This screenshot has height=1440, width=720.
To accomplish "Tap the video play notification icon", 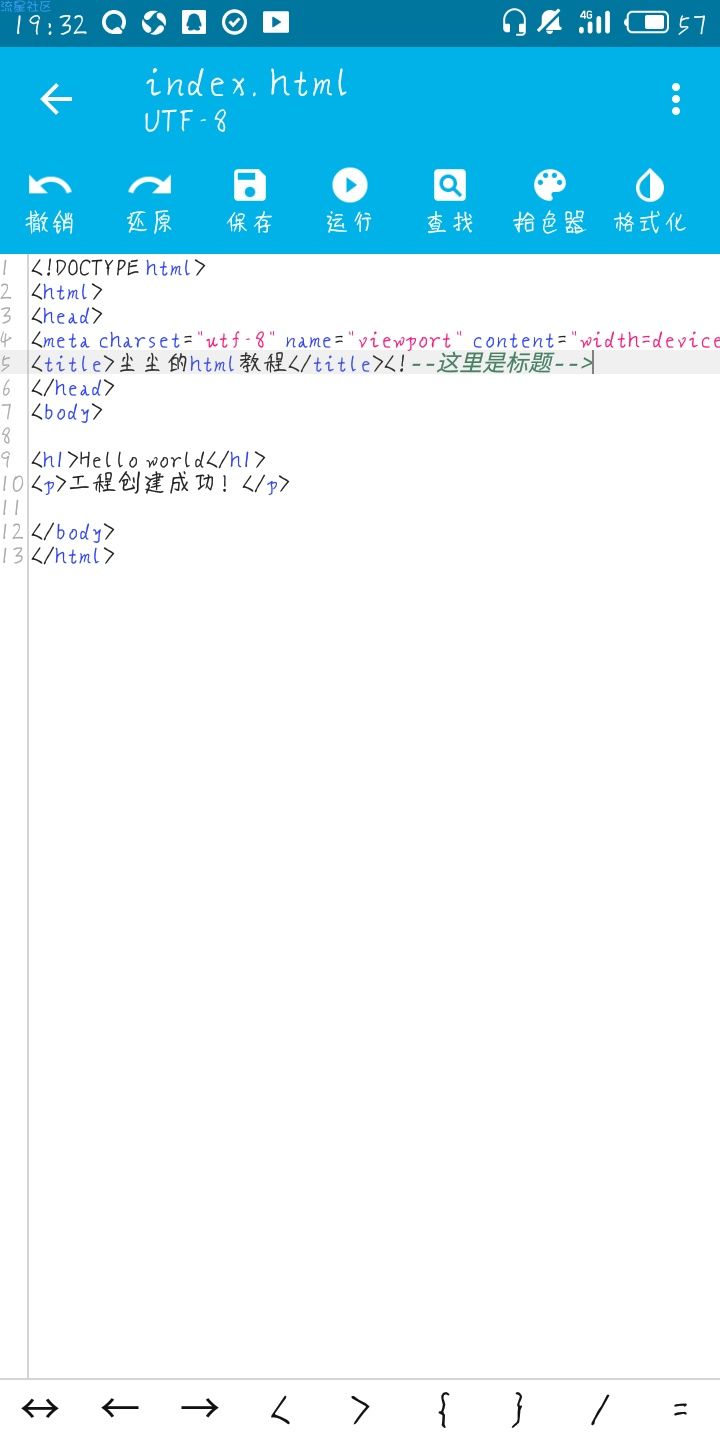I will click(x=276, y=22).
